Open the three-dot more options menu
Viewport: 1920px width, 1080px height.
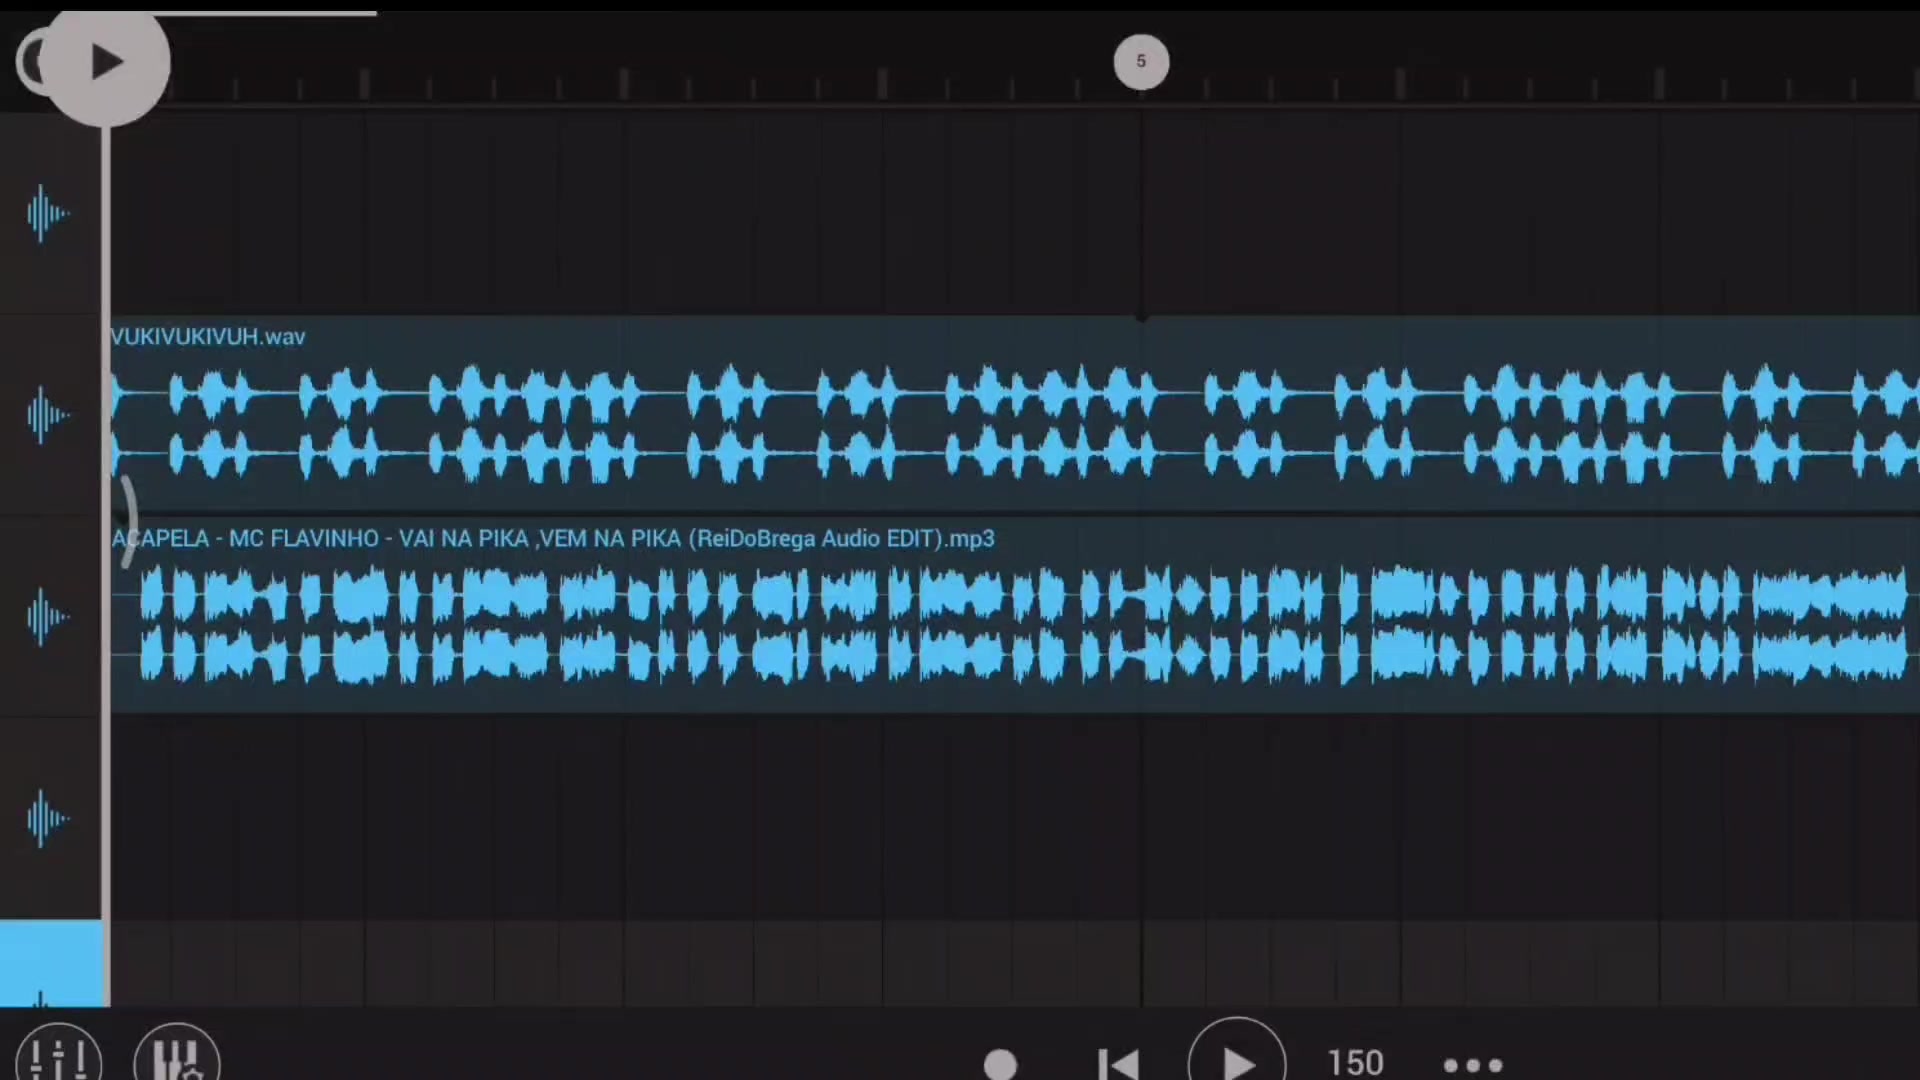point(1473,1065)
